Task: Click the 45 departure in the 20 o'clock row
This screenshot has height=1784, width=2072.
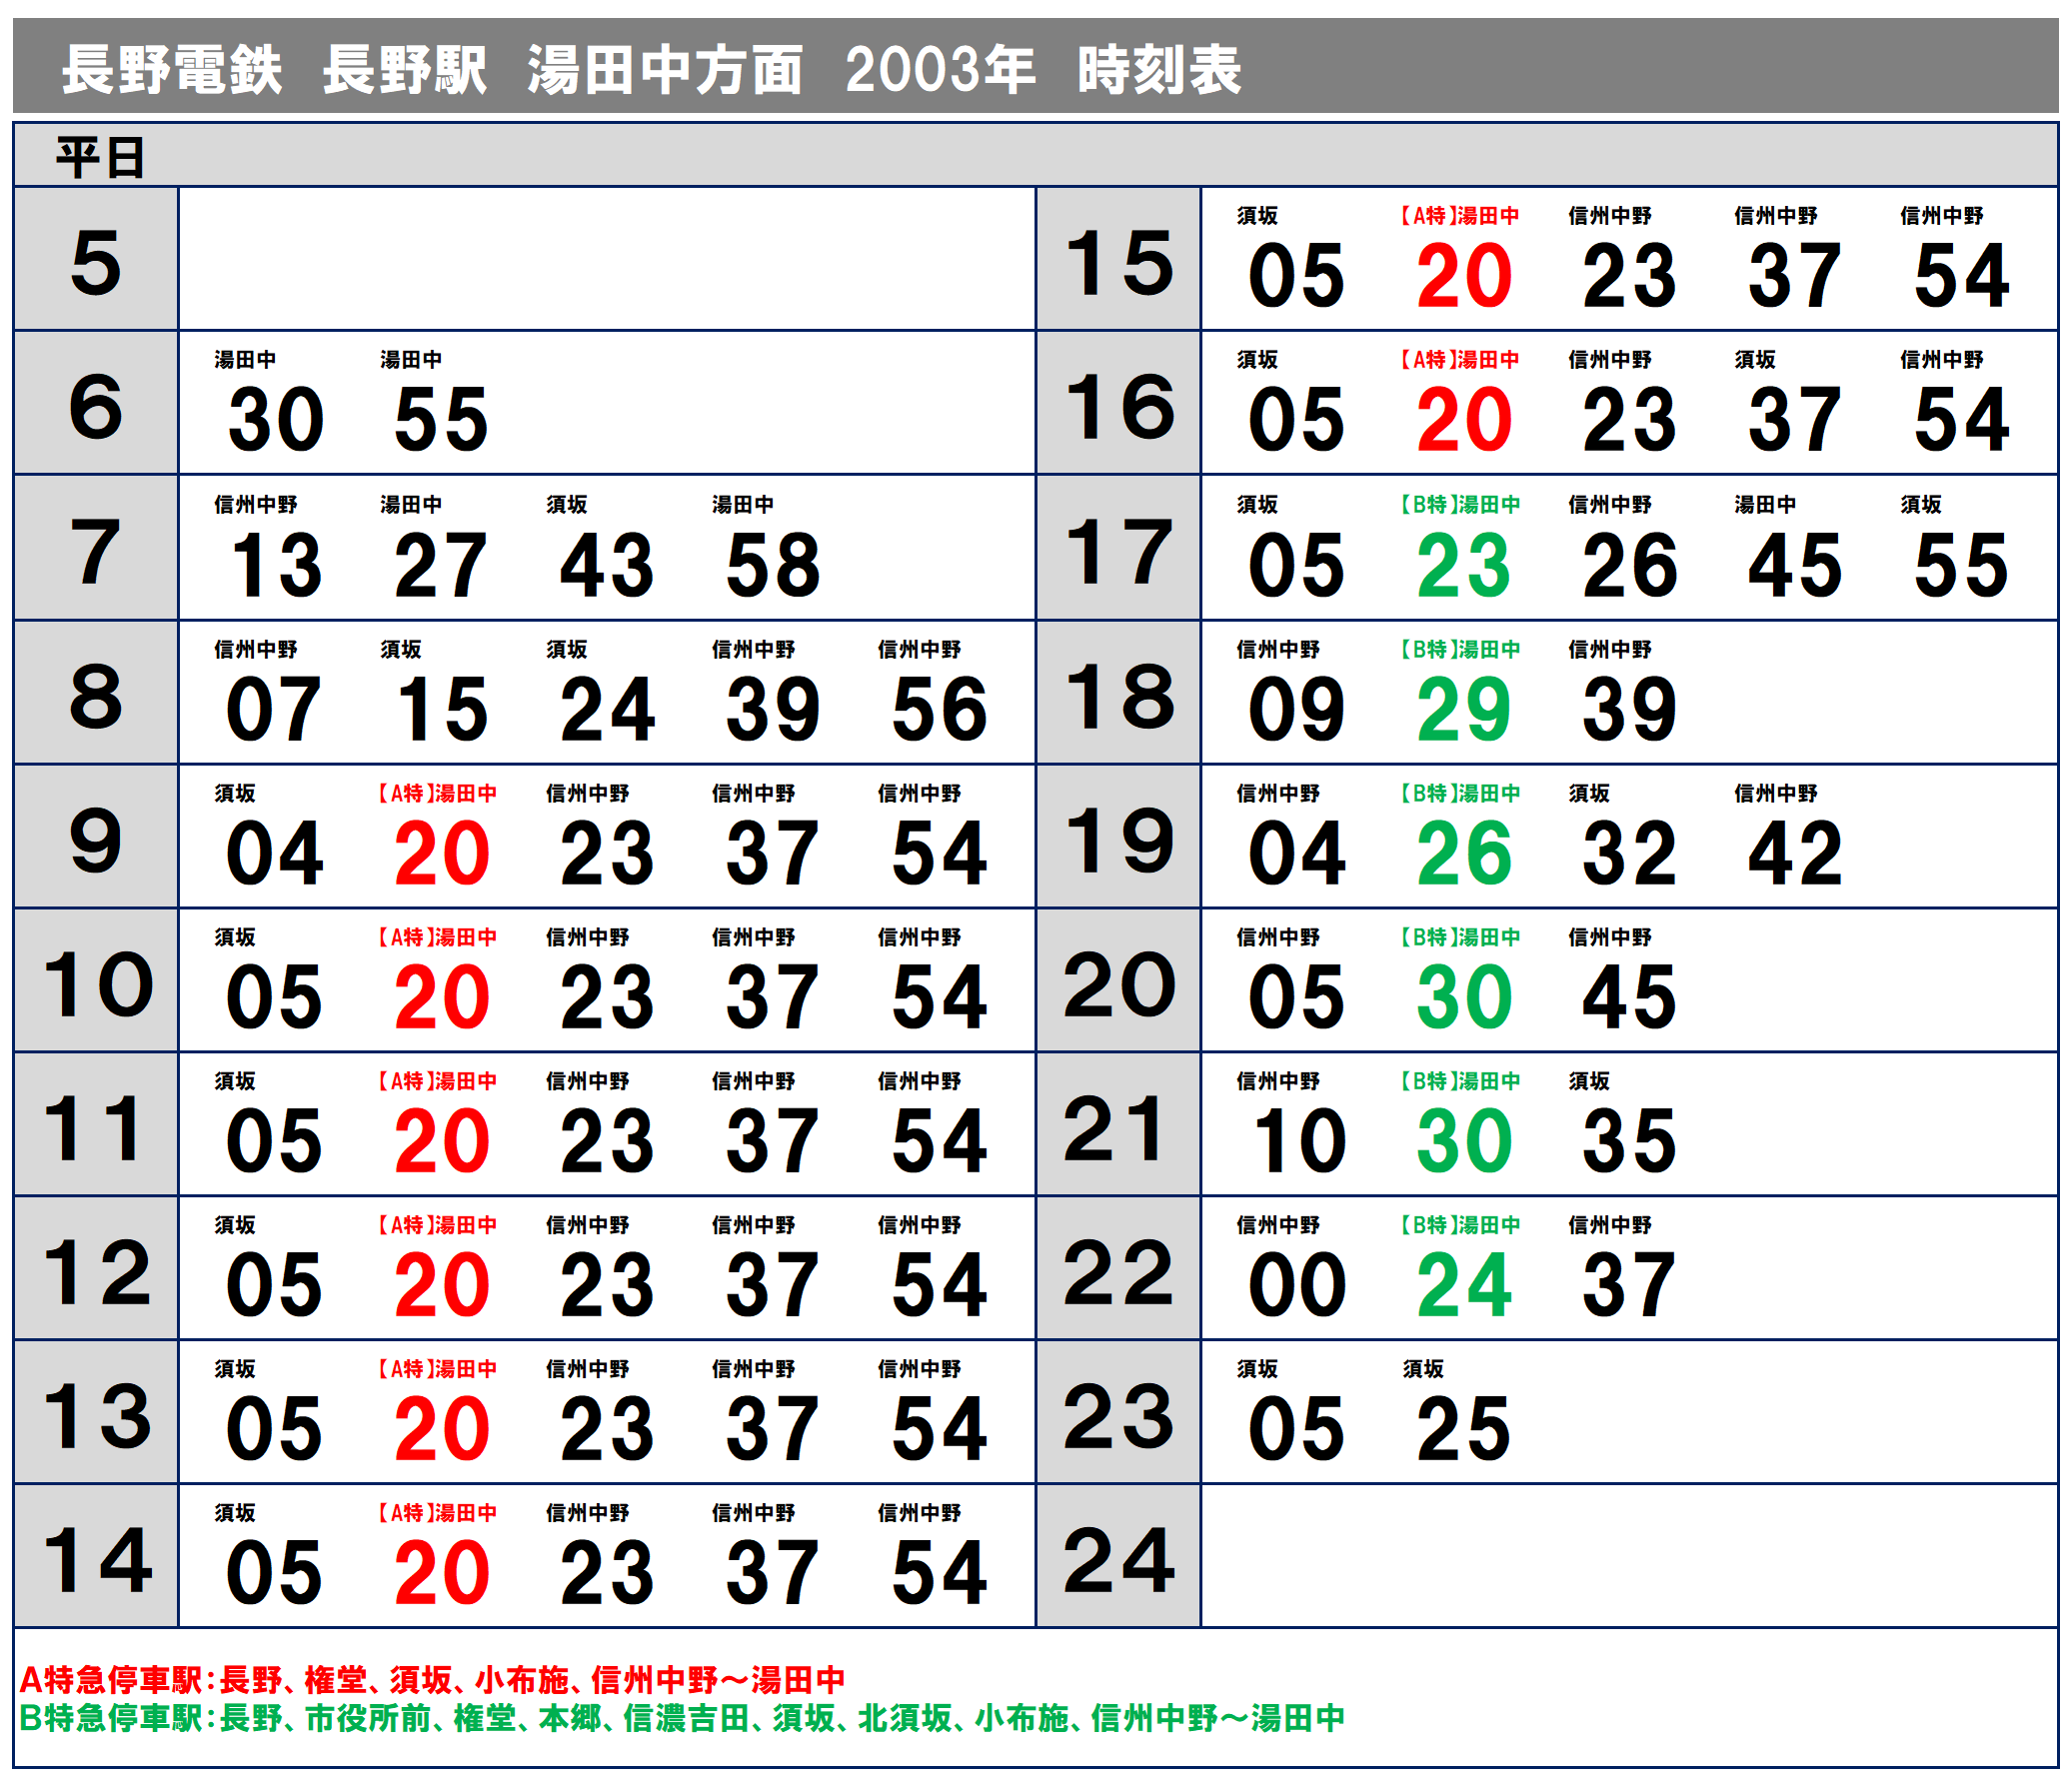Action: (x=1629, y=998)
